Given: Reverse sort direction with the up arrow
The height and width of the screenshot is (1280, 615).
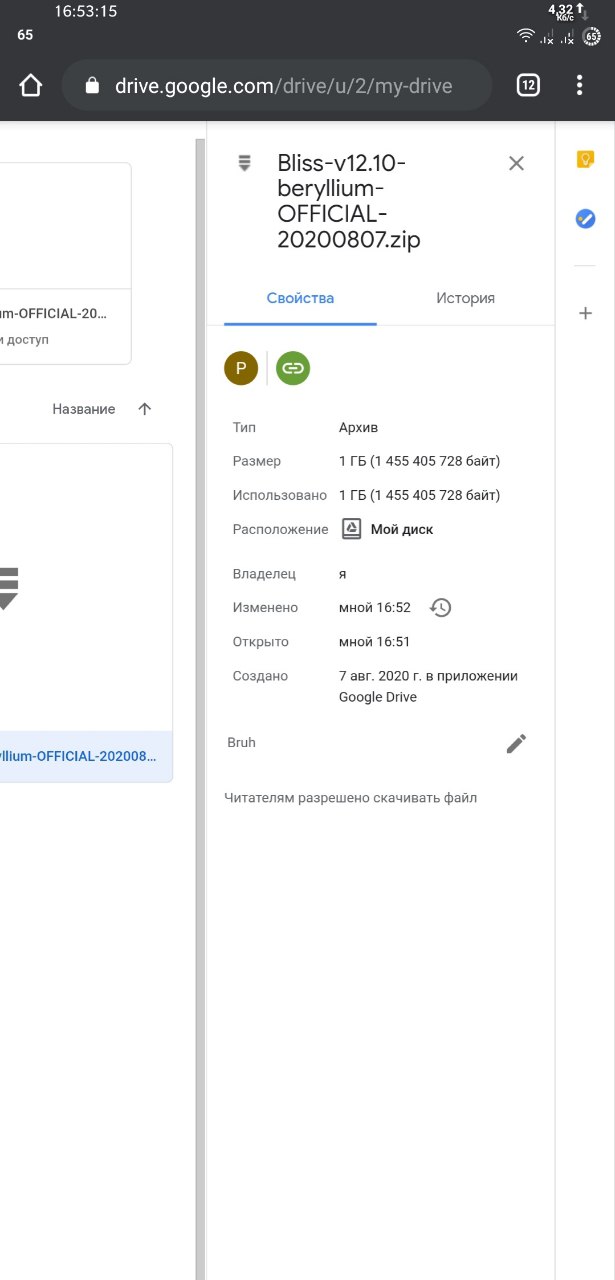Looking at the screenshot, I should [145, 409].
